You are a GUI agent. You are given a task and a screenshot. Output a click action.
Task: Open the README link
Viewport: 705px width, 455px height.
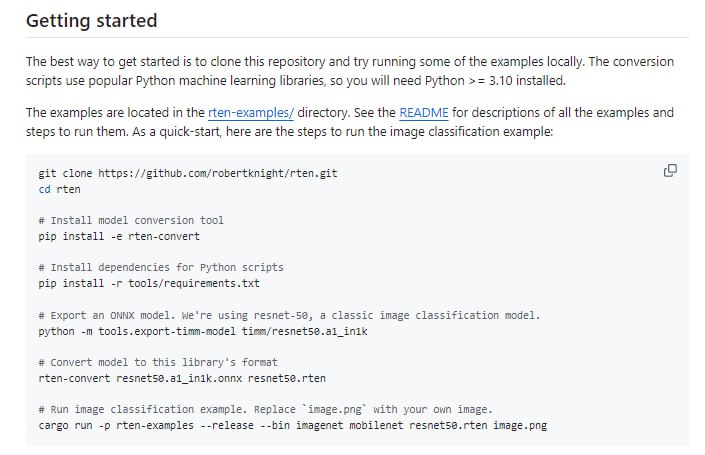[419, 113]
